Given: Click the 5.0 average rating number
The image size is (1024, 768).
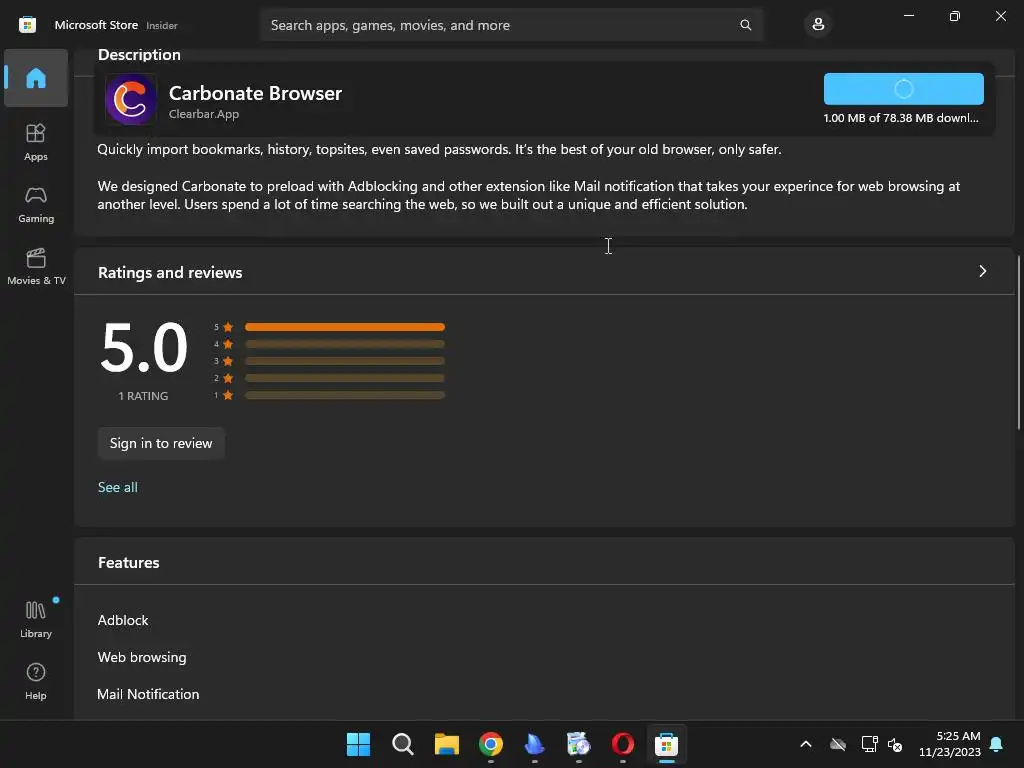Looking at the screenshot, I should pyautogui.click(x=144, y=347).
